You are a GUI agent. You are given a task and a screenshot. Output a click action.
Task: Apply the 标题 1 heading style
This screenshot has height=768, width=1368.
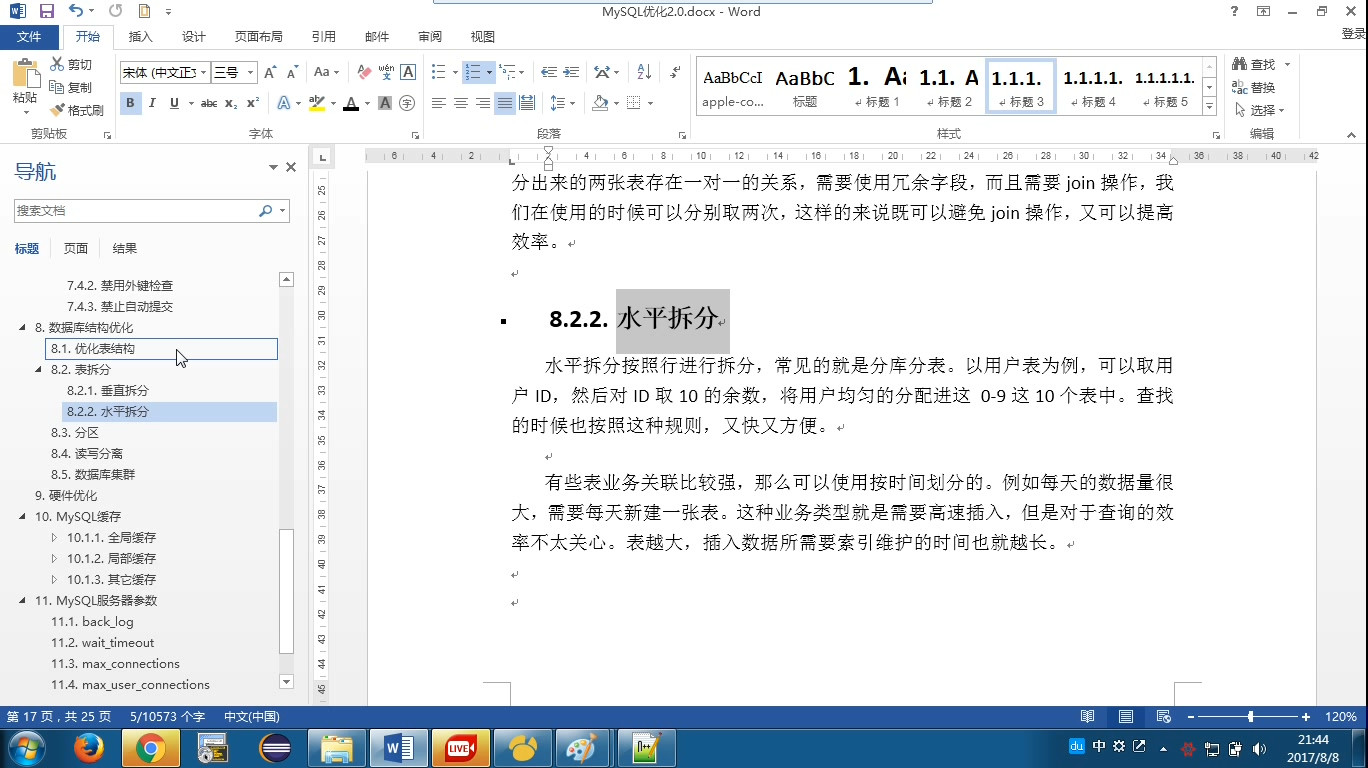click(877, 87)
